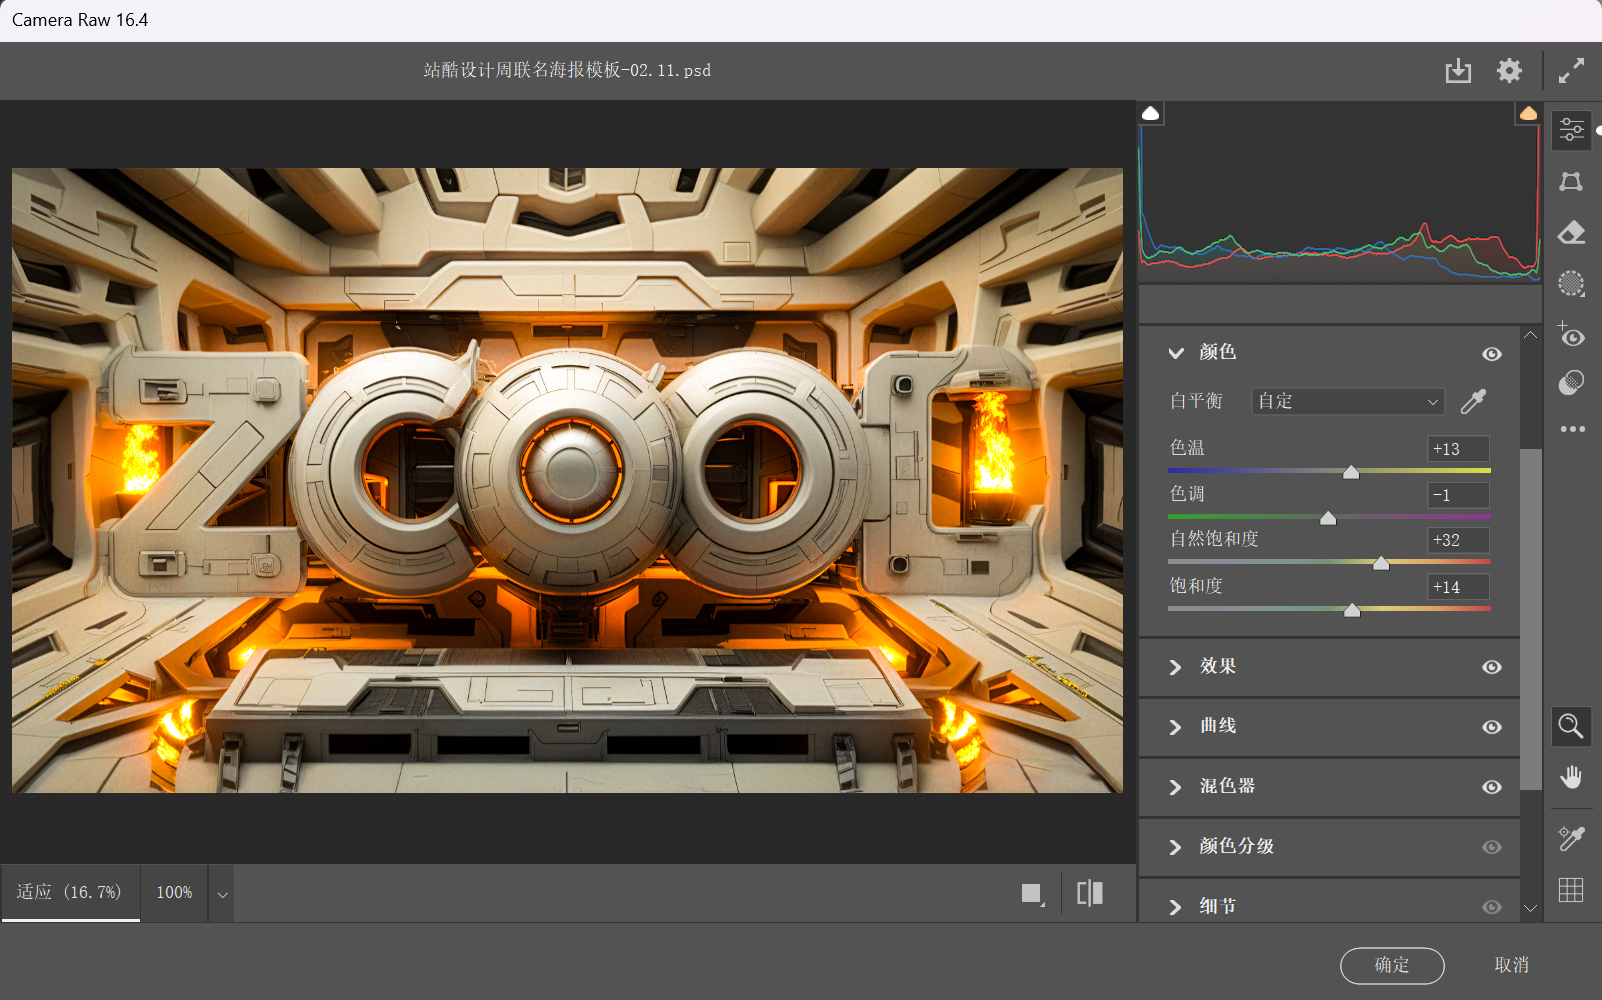Click the 色温 value field +13
This screenshot has height=1000, width=1602.
[1458, 449]
